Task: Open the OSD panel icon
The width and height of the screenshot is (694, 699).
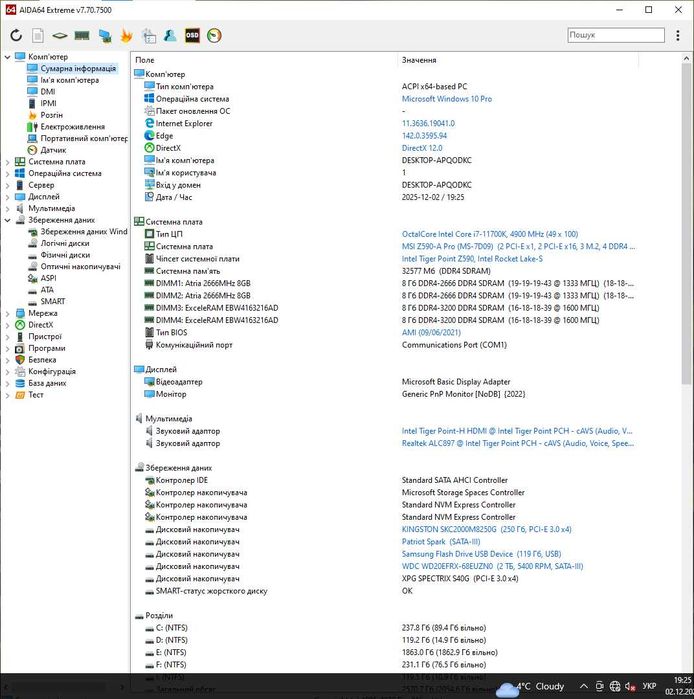Action: [x=192, y=35]
